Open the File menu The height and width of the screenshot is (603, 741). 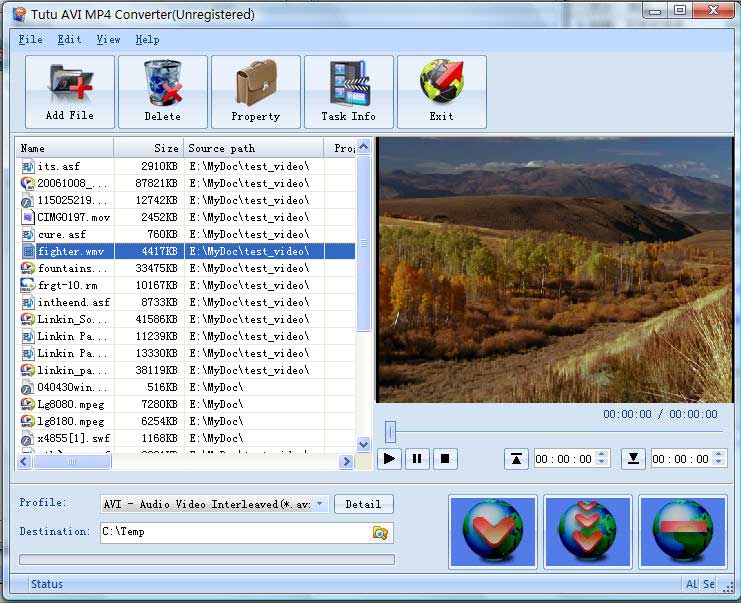point(31,40)
